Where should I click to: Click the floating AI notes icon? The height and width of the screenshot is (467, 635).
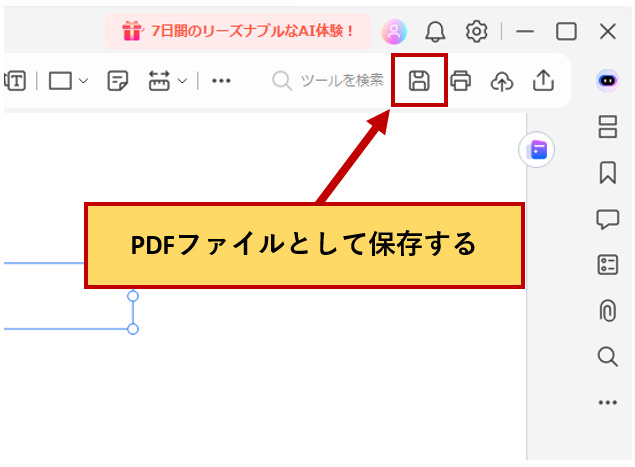[x=537, y=150]
